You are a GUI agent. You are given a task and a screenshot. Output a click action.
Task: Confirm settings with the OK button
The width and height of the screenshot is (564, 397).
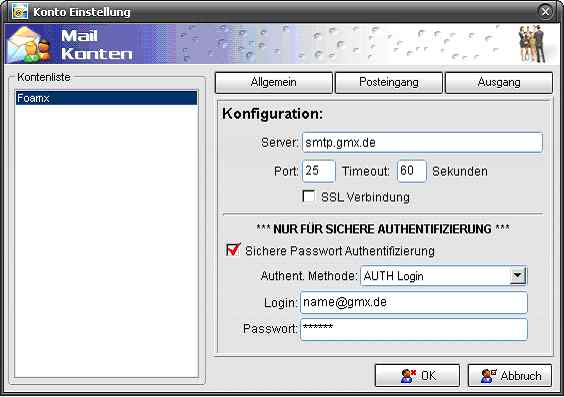point(417,376)
